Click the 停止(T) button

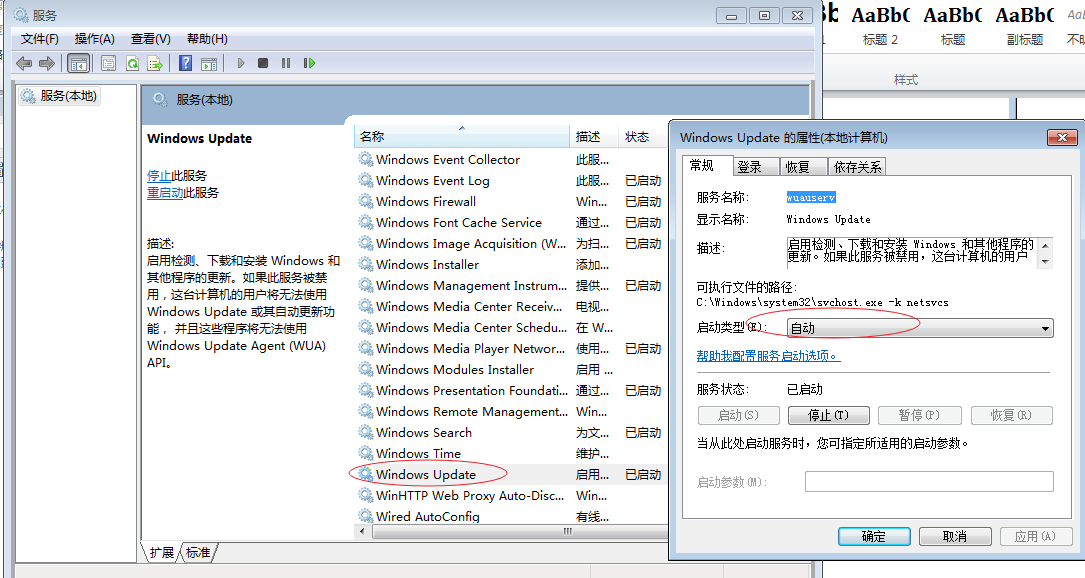(x=828, y=415)
